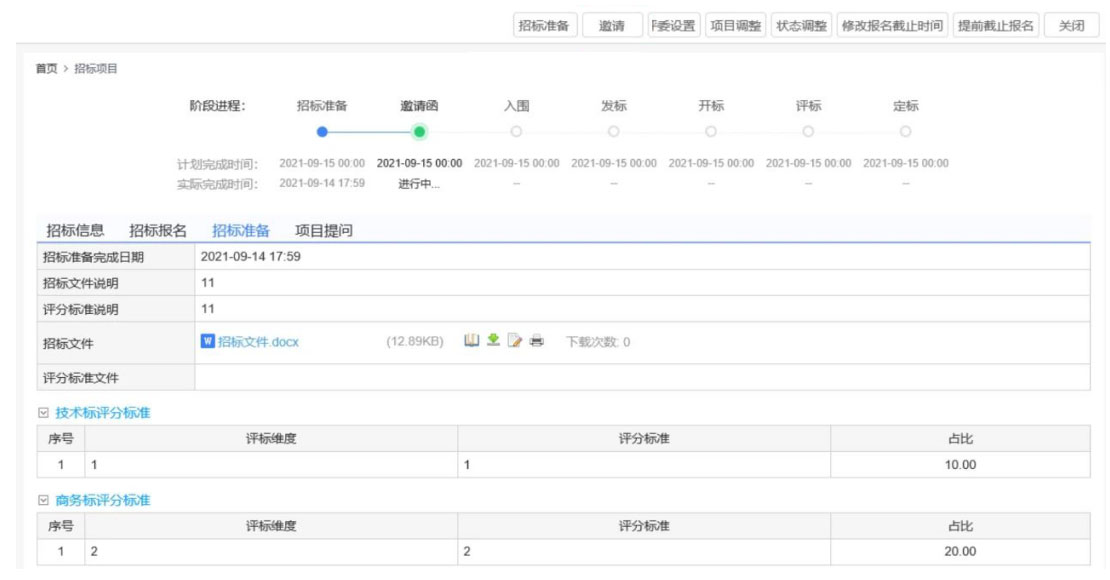
Task: Select the 项目提问 tab
Action: [324, 230]
